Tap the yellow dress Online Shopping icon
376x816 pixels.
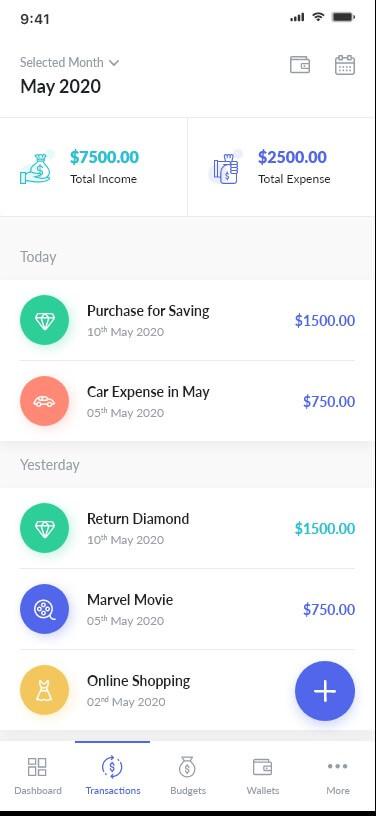click(x=44, y=690)
